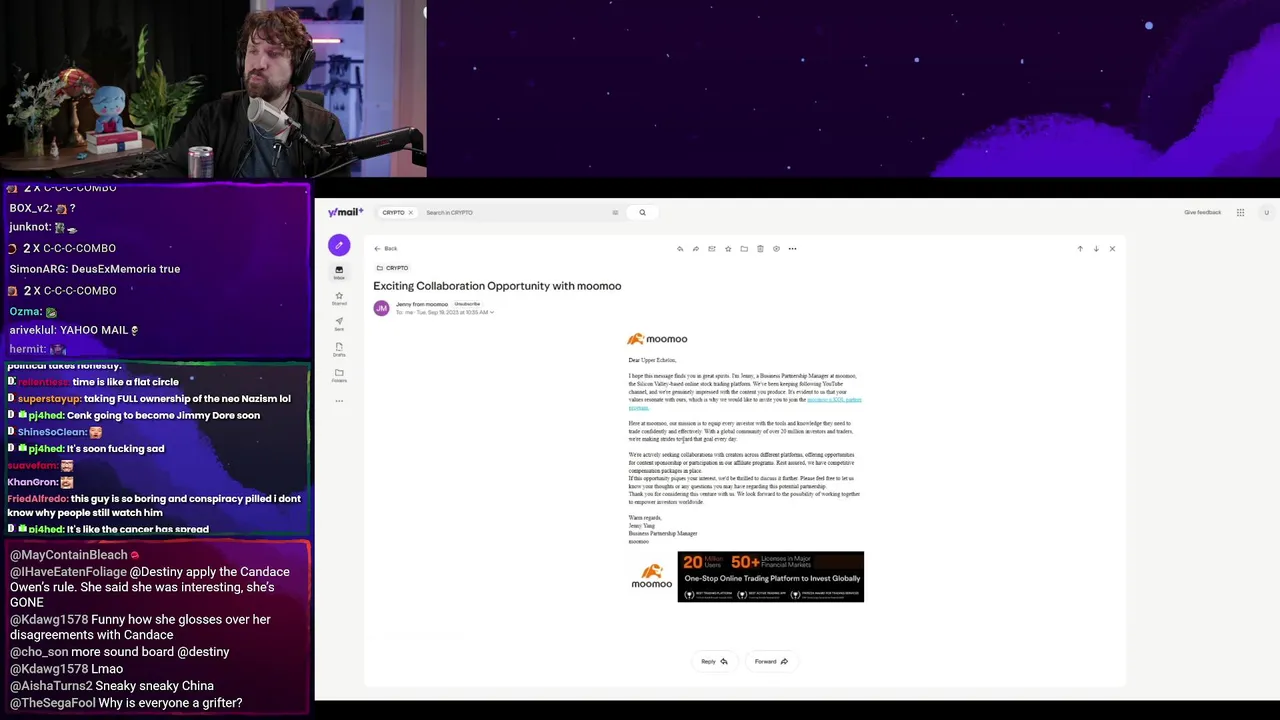Screen dimensions: 1280x720
Task: Click @AishaTurns2 Sneaky sneaky China message
Action: [112, 686]
